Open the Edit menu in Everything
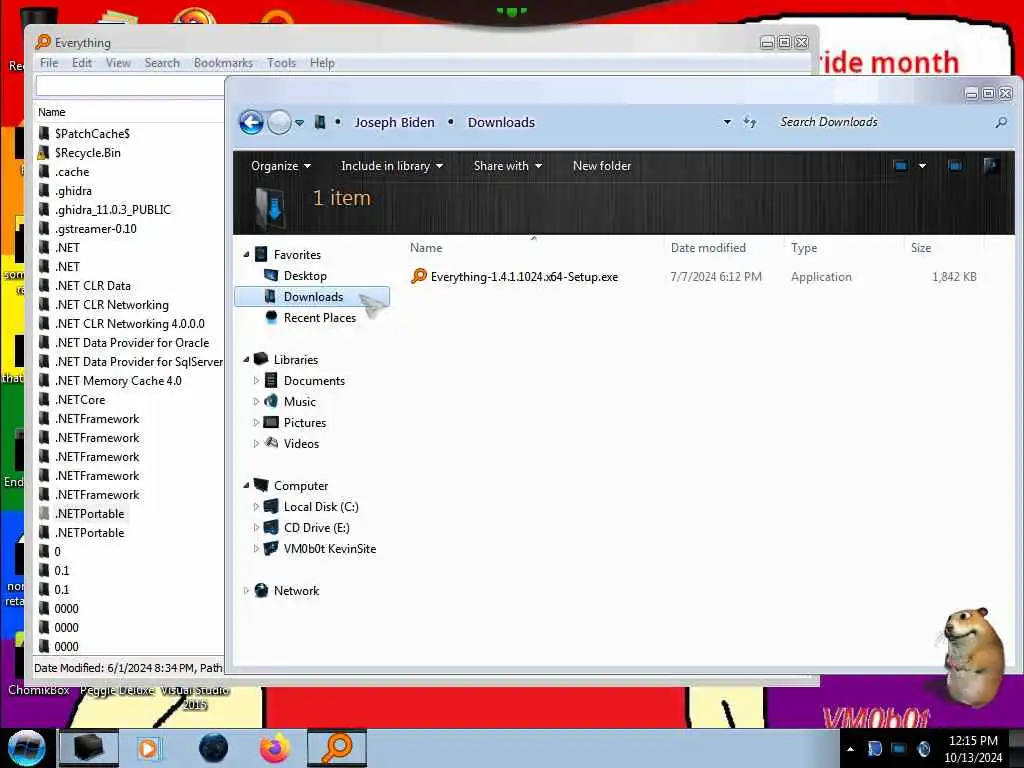Screen dimensions: 1024x768 [x=82, y=63]
